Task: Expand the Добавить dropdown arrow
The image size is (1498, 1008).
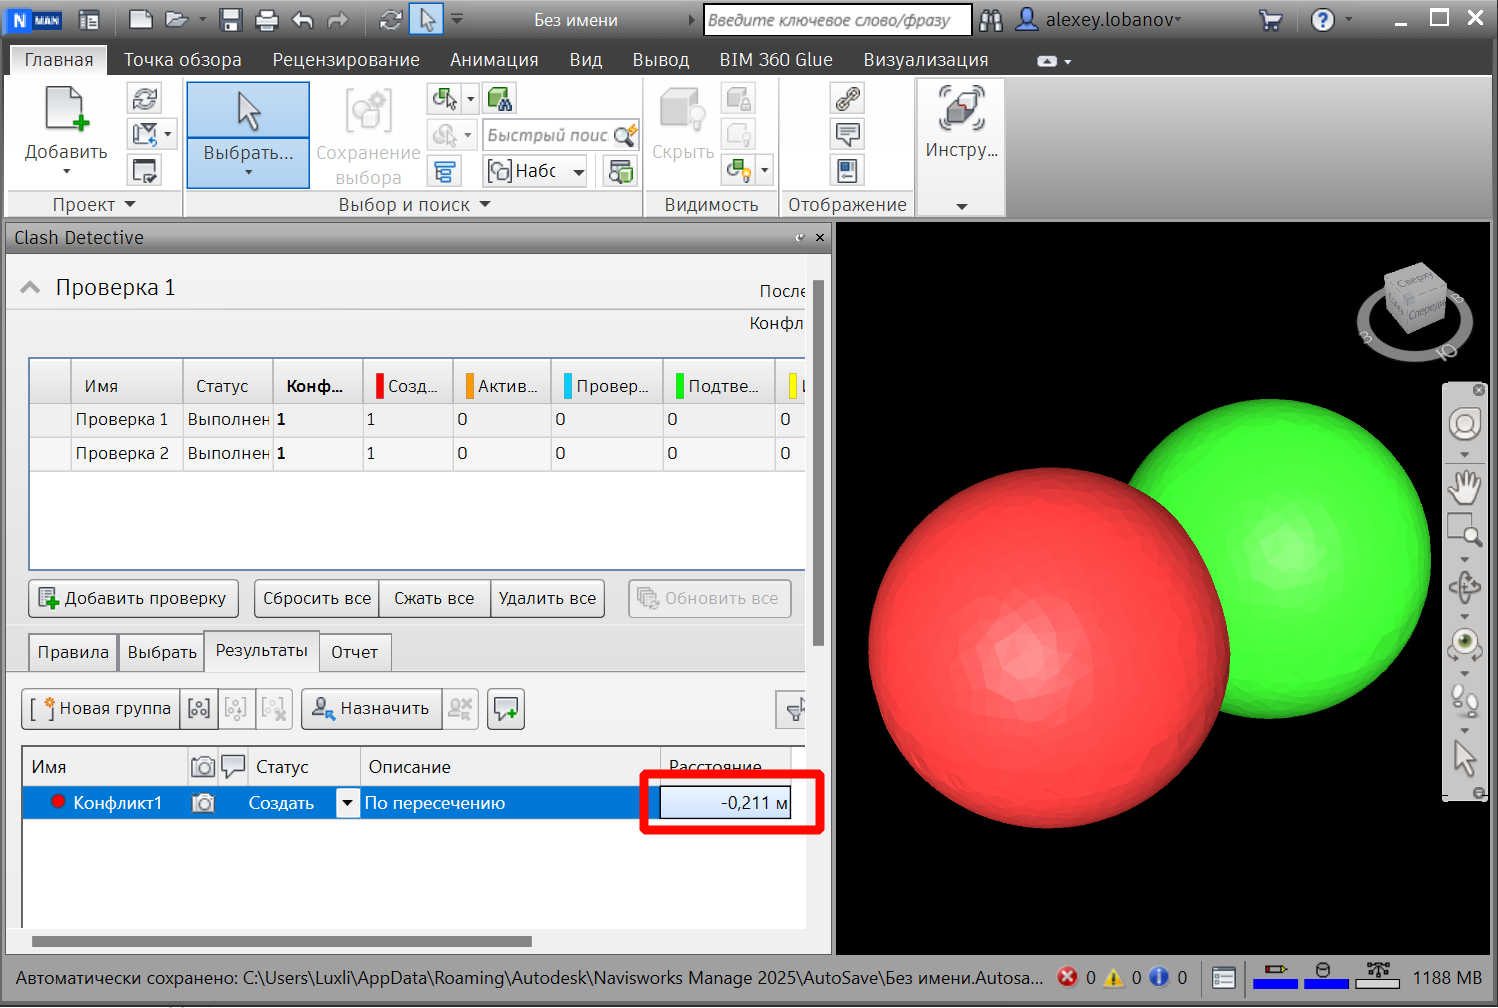Action: [x=66, y=172]
